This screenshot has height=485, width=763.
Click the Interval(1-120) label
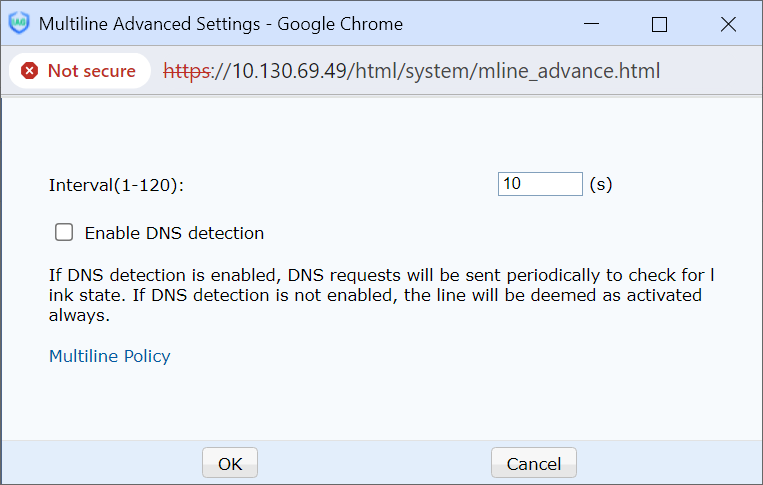tap(117, 185)
